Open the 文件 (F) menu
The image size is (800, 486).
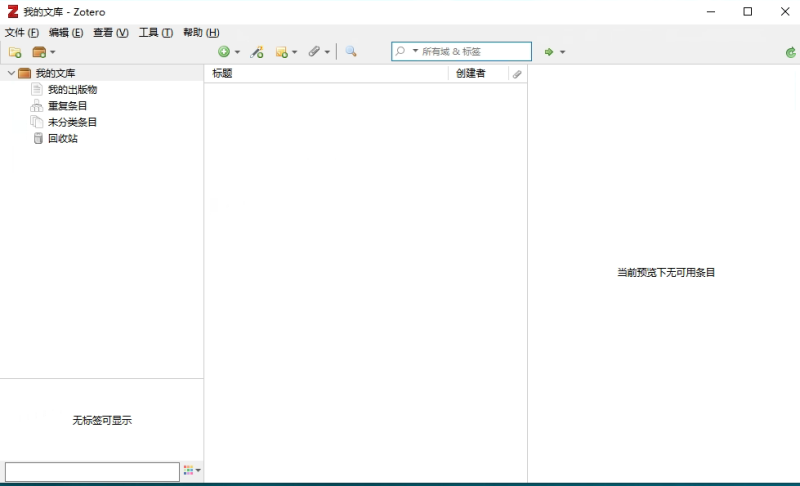pyautogui.click(x=22, y=33)
